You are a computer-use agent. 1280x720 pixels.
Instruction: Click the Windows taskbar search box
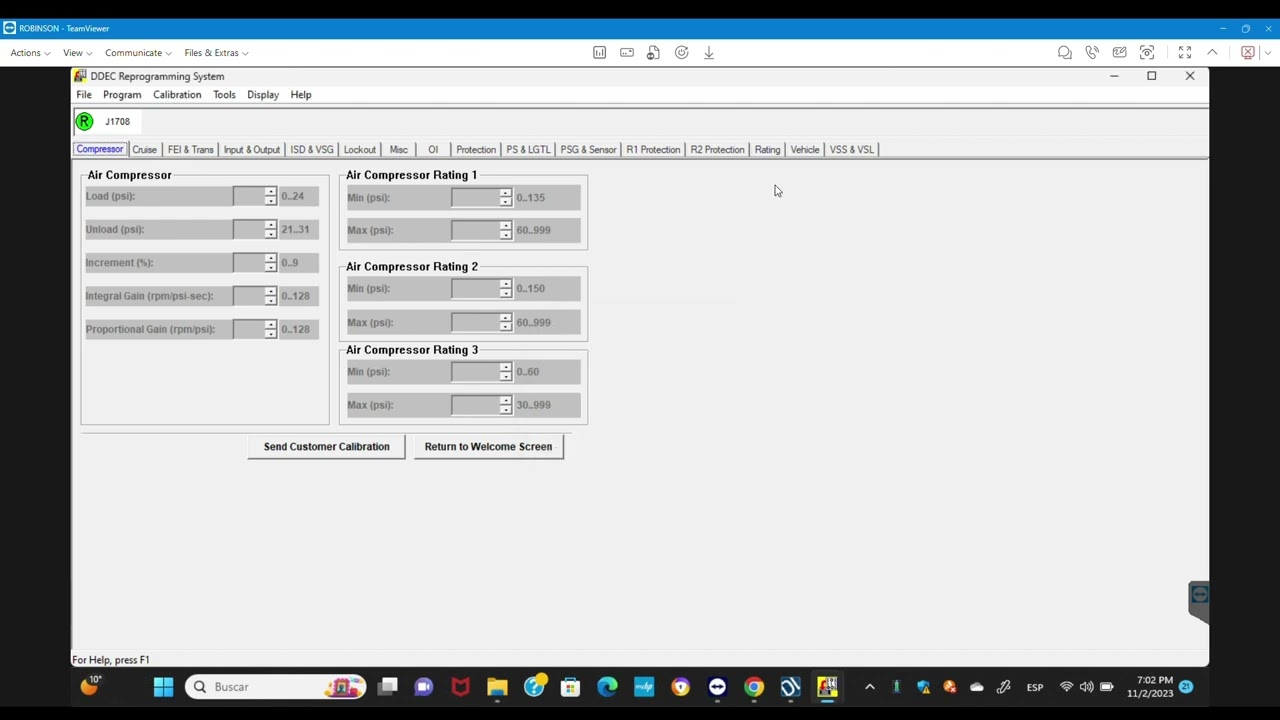pos(276,687)
